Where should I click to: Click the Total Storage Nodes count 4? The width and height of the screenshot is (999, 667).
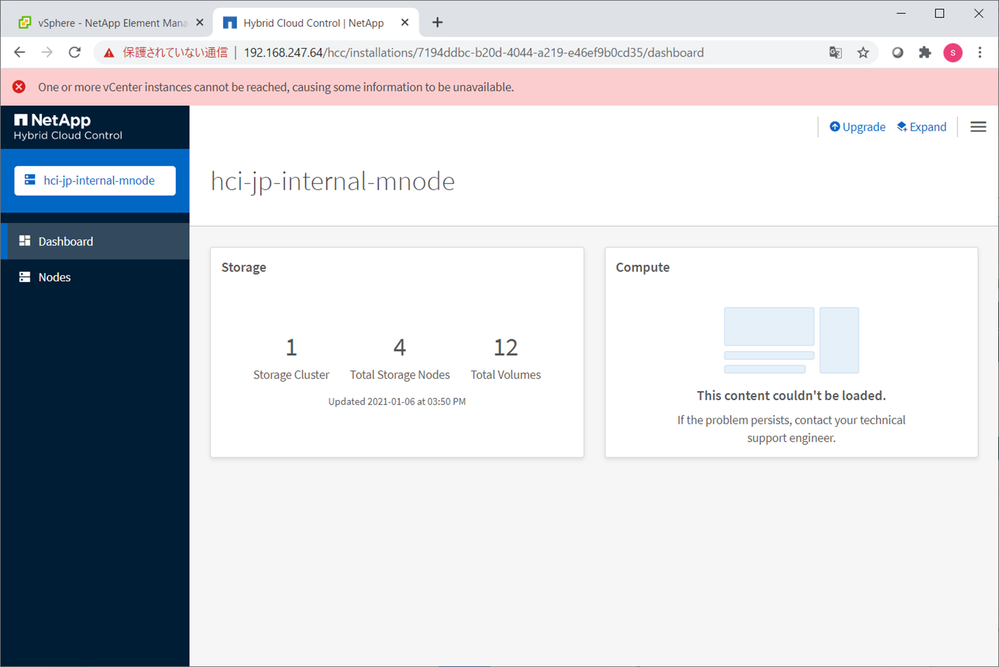coord(399,347)
